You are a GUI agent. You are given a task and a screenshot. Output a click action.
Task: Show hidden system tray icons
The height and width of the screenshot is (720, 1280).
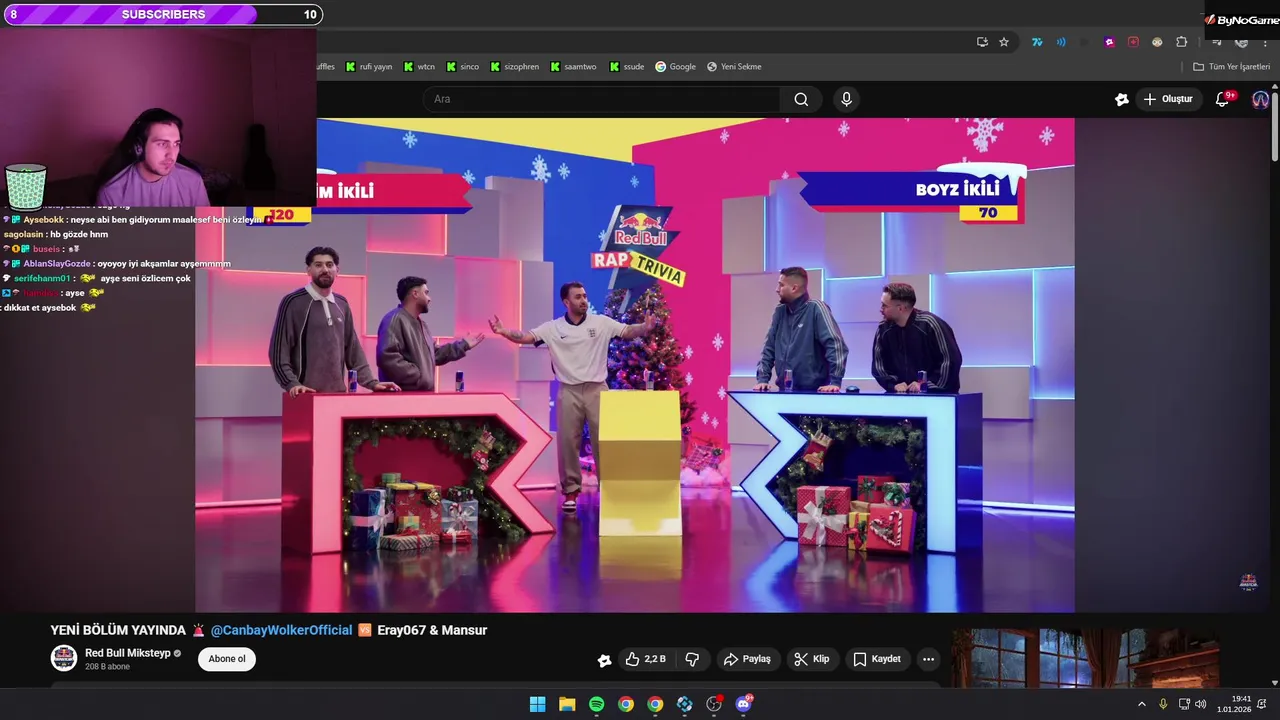point(1142,704)
